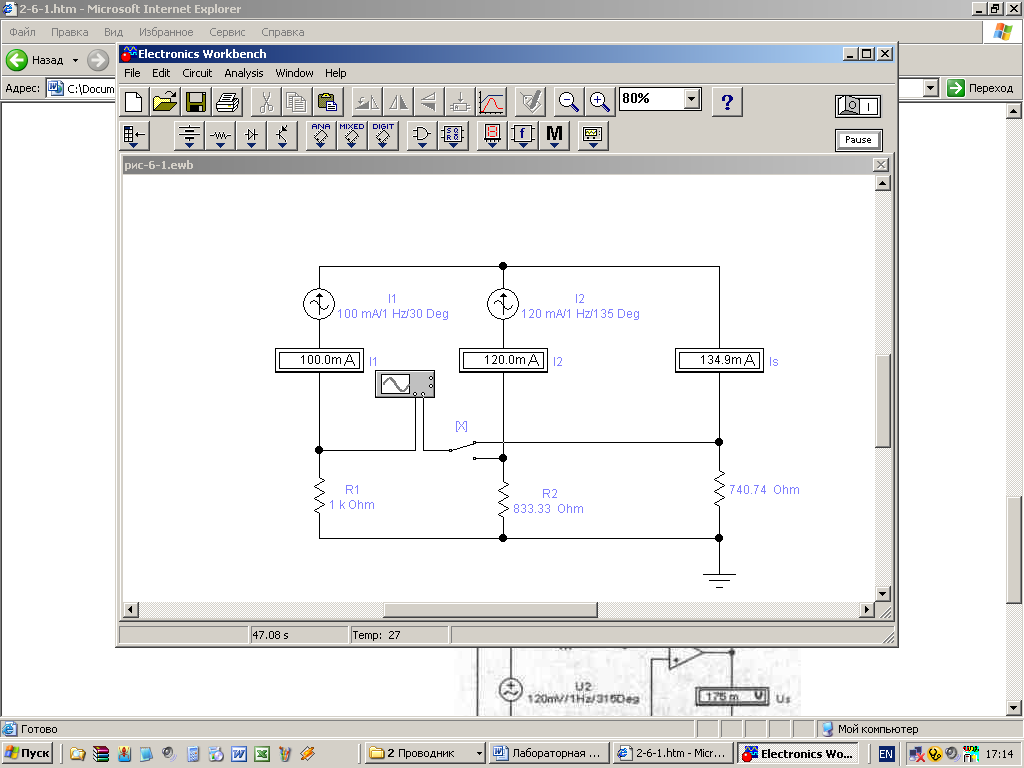Open the Mixed ICs parts bin
The width and height of the screenshot is (1024, 768).
click(x=351, y=136)
